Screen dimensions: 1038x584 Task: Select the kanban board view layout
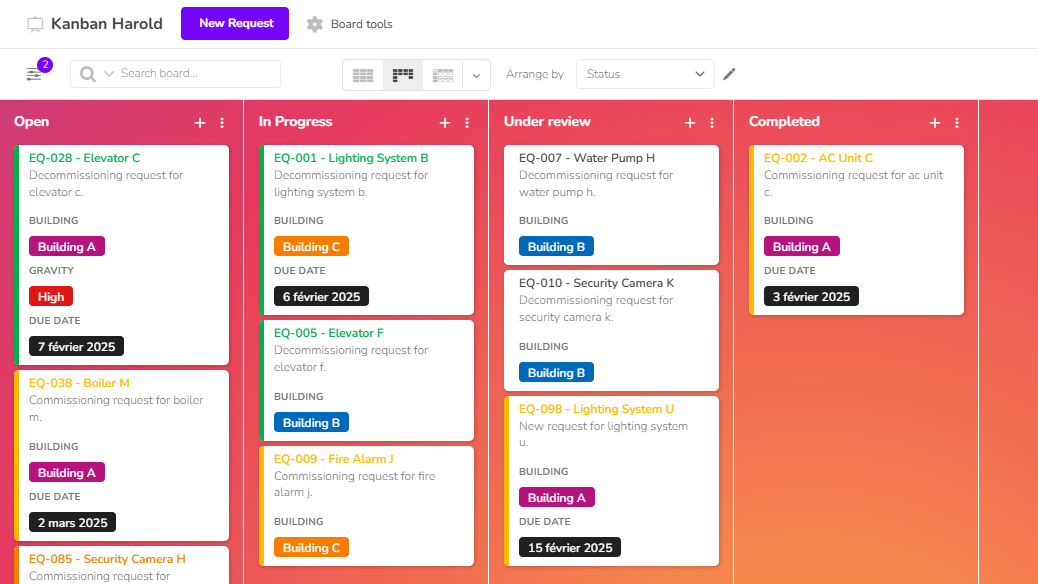[403, 75]
